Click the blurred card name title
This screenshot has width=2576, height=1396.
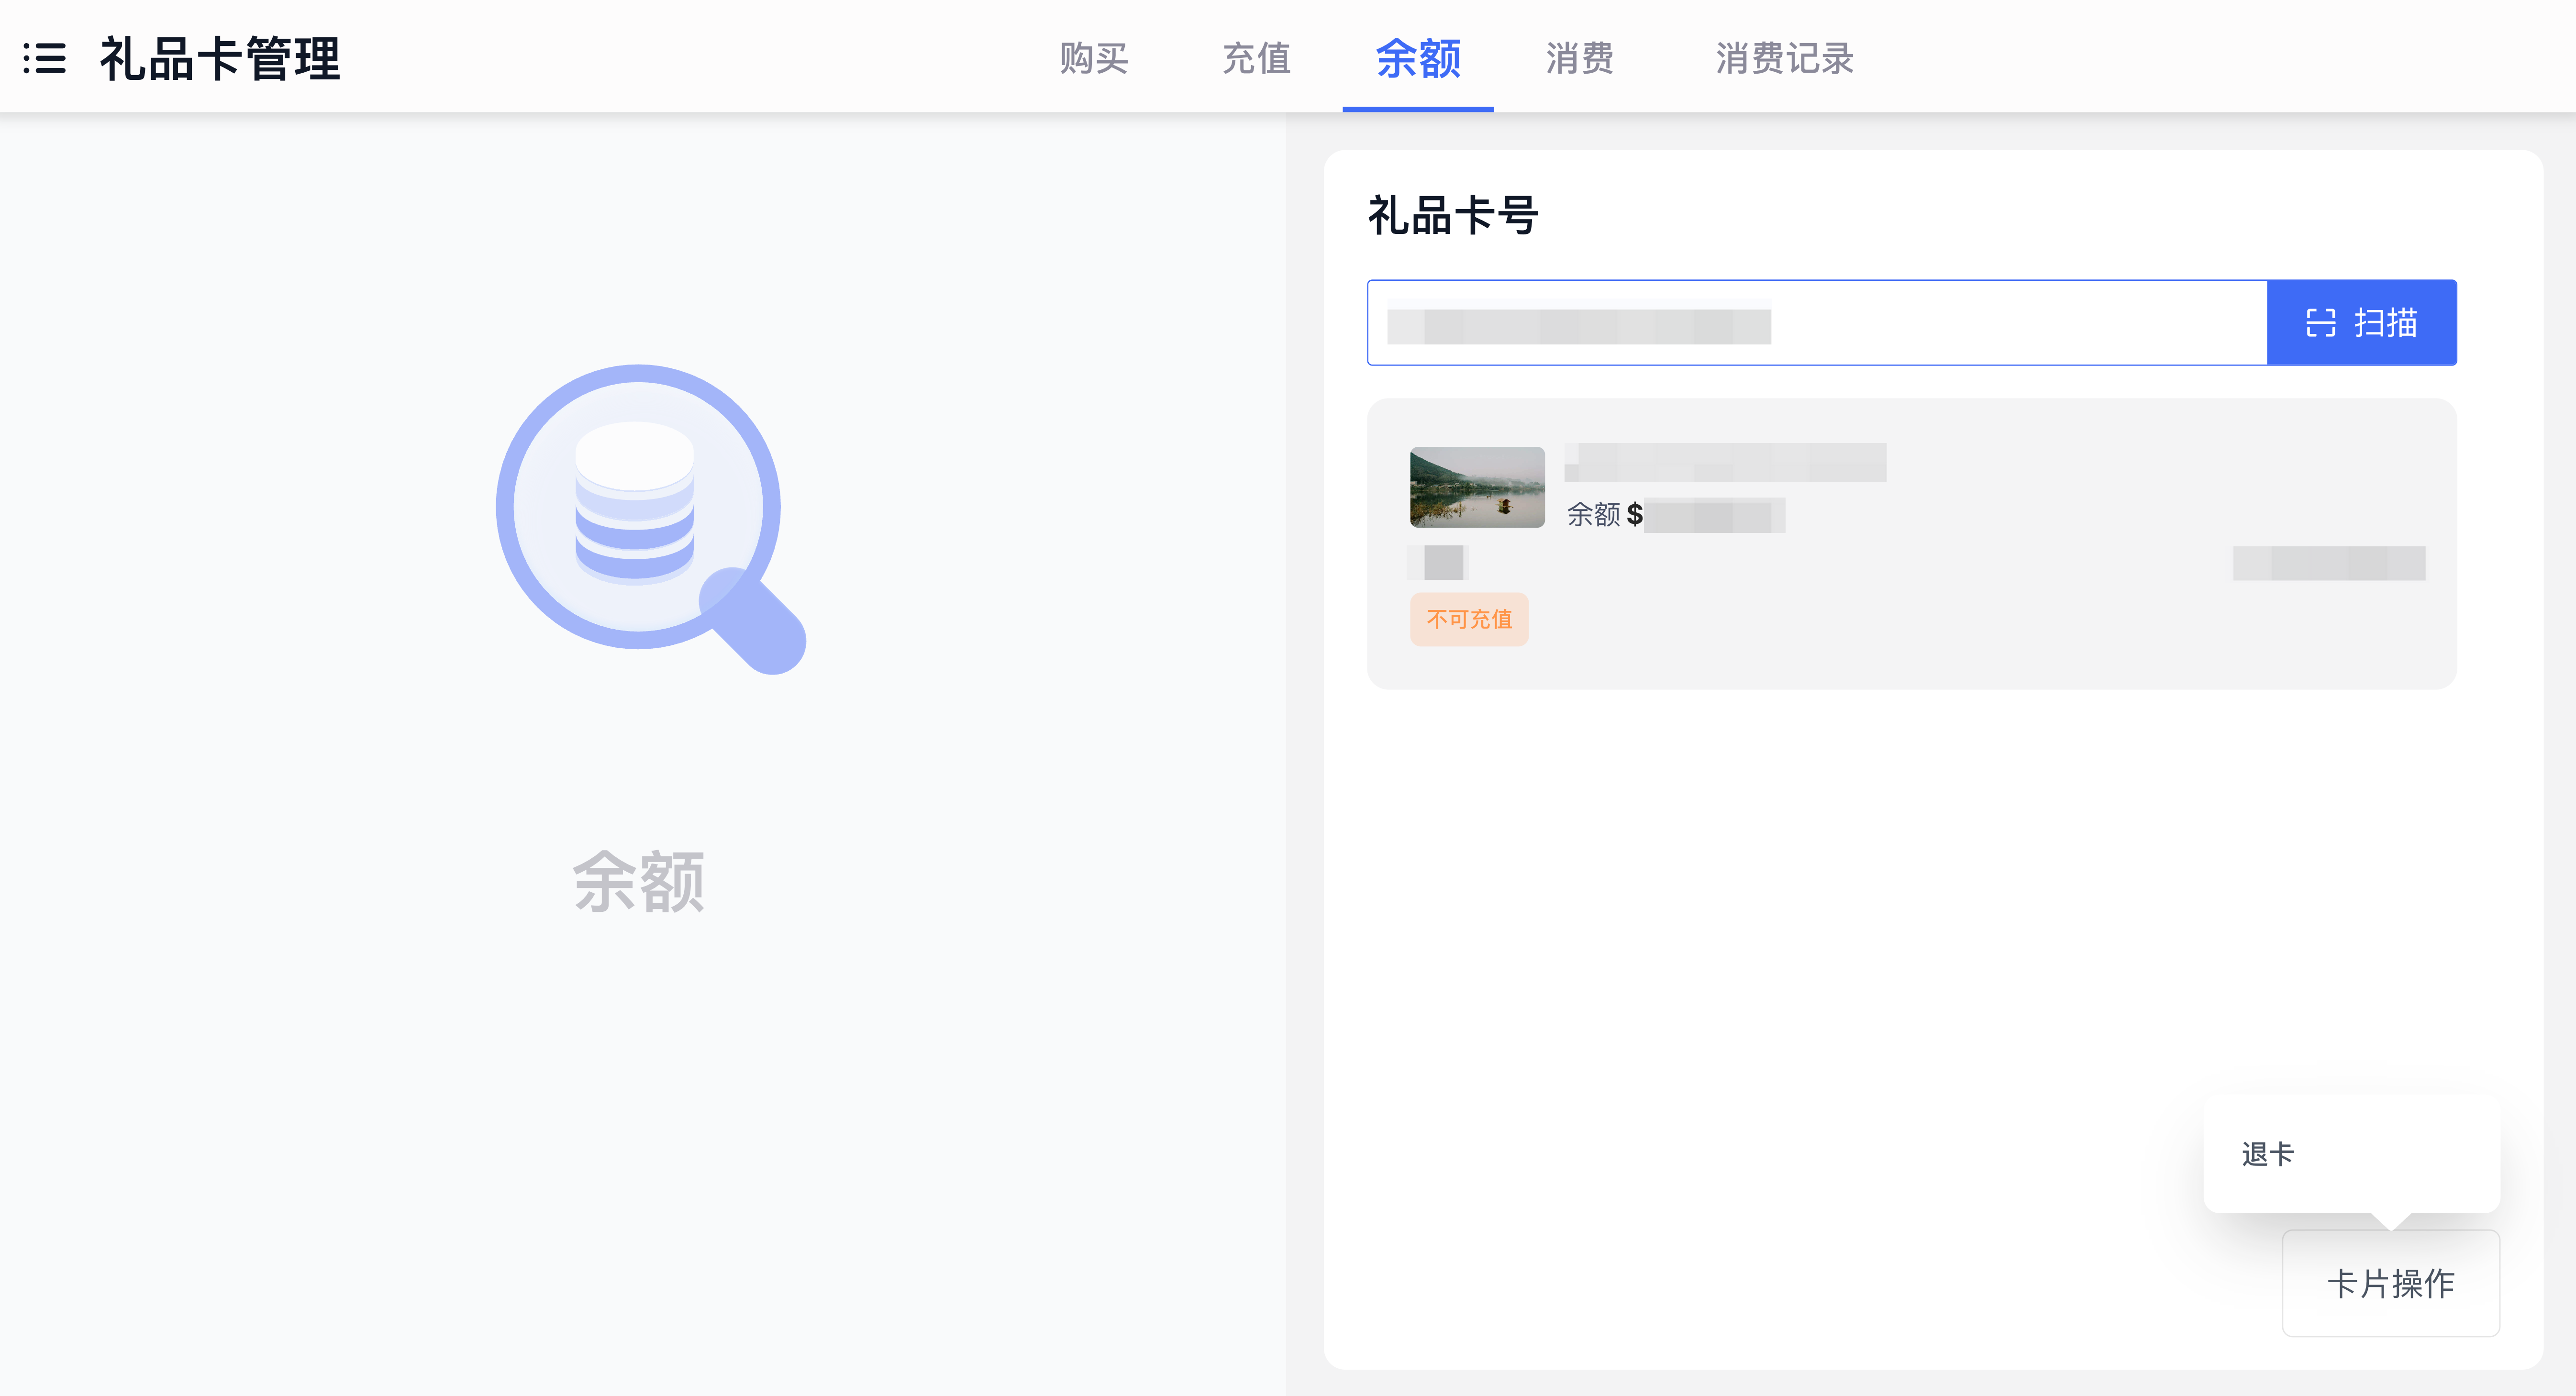pyautogui.click(x=1725, y=463)
